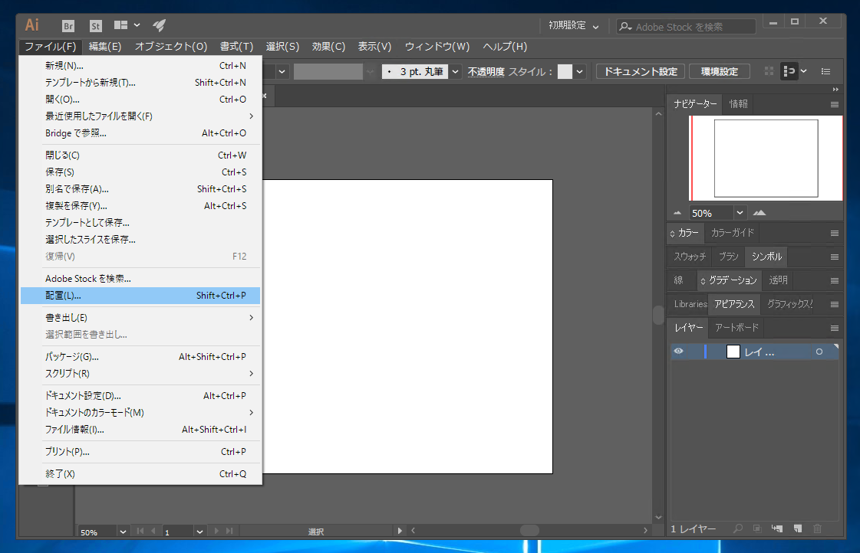Switch to the 情報 tab
Viewport: 860px width, 553px height.
[x=738, y=104]
